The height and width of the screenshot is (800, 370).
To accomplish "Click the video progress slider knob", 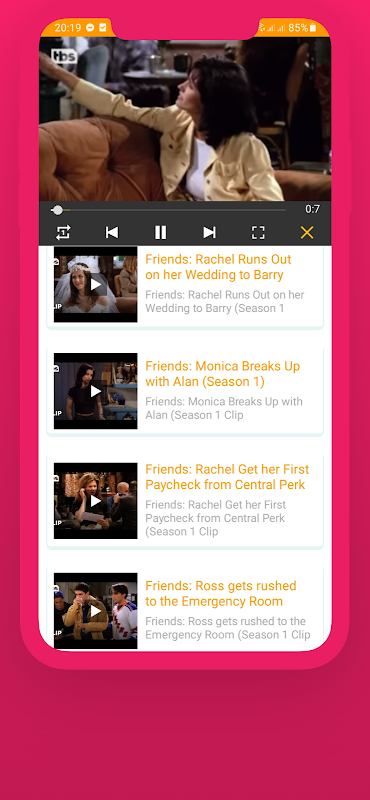I will coord(58,210).
